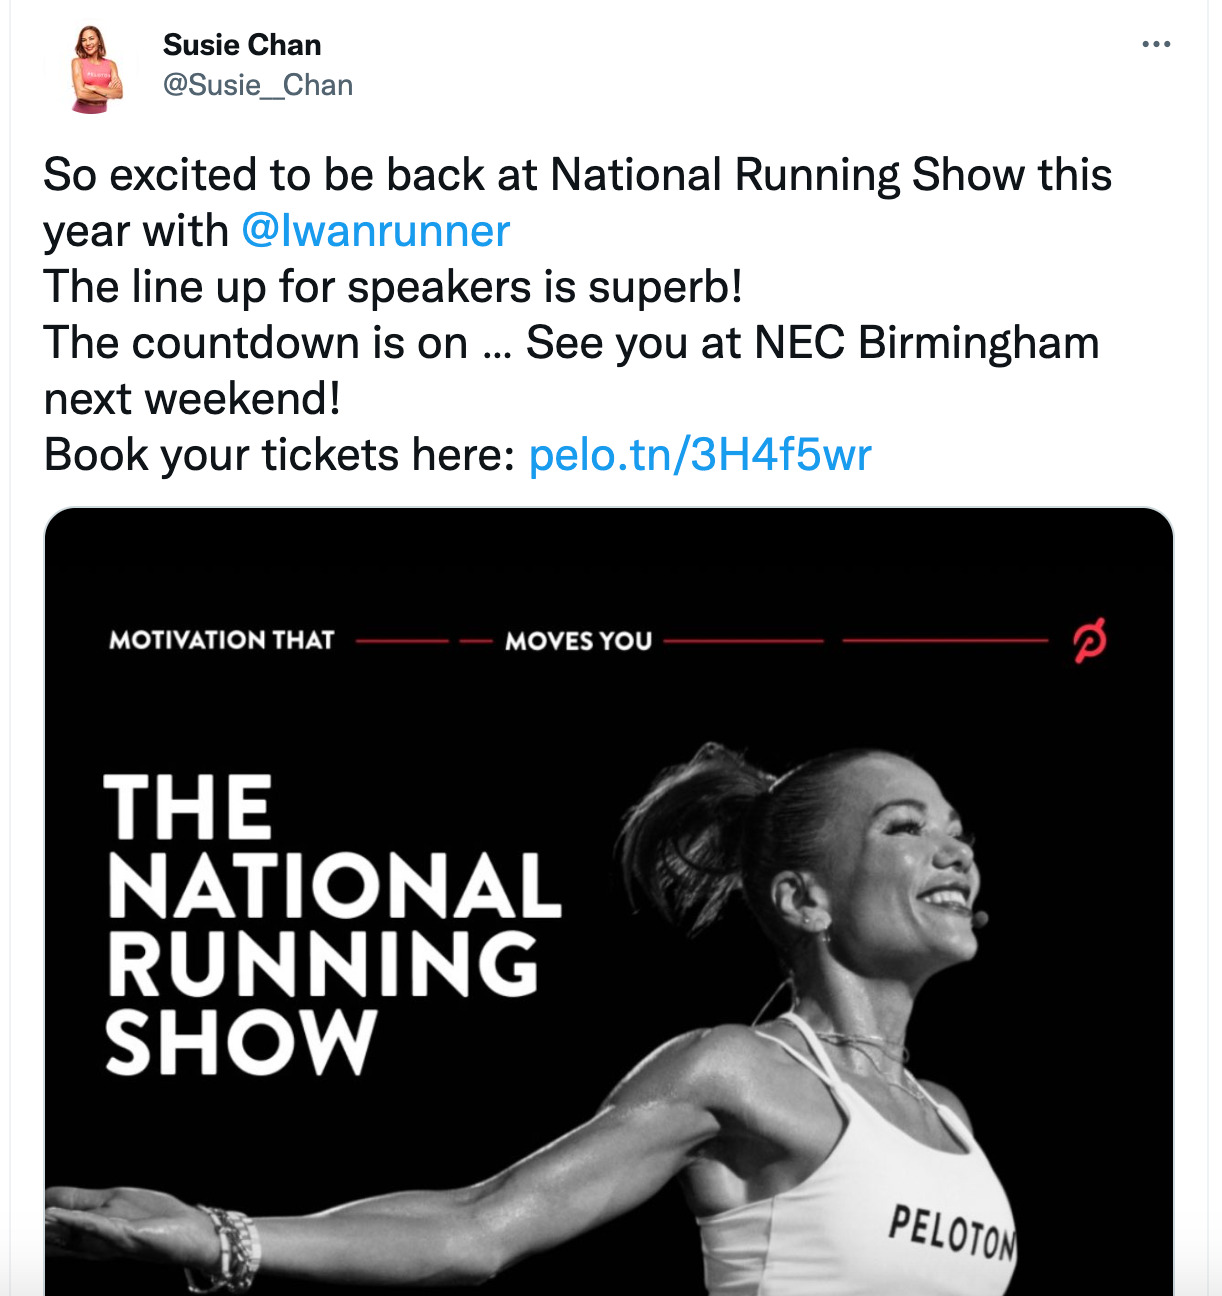1222x1296 pixels.
Task: Open the @Iwanrunner profile link
Action: (x=375, y=228)
